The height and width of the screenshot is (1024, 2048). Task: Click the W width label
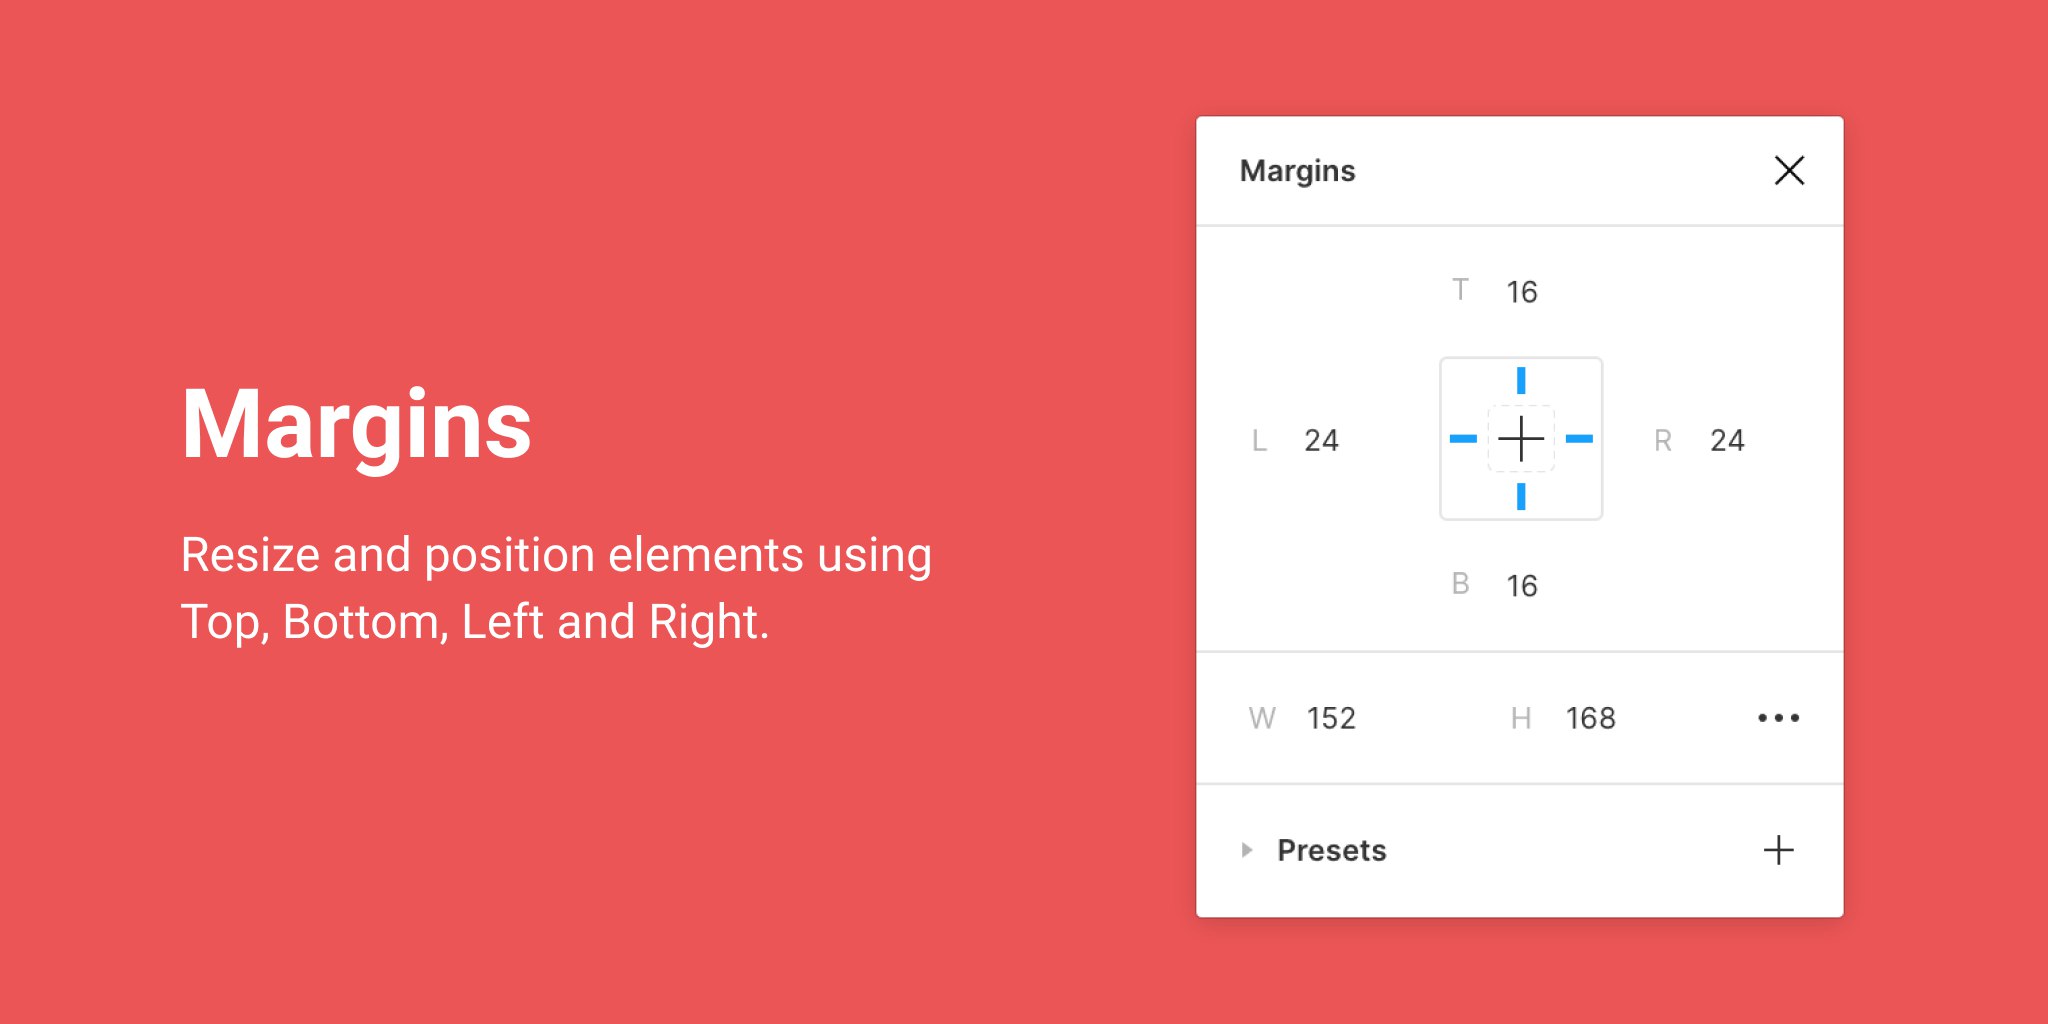pyautogui.click(x=1262, y=718)
